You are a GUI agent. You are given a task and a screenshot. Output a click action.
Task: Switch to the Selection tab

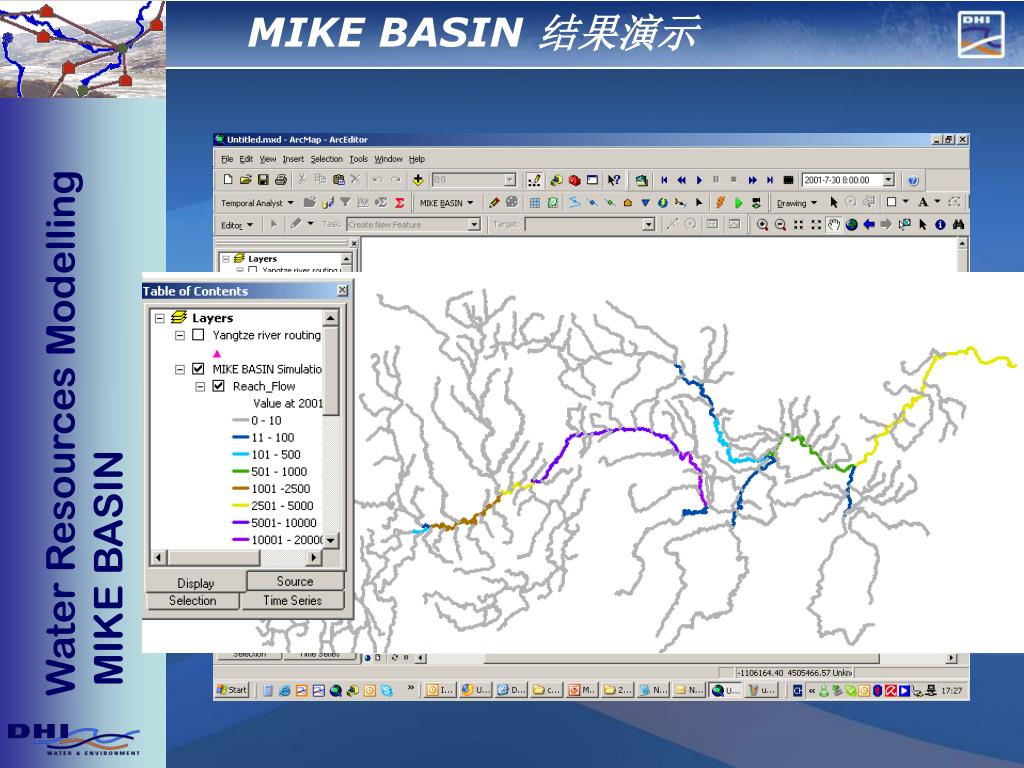point(193,600)
